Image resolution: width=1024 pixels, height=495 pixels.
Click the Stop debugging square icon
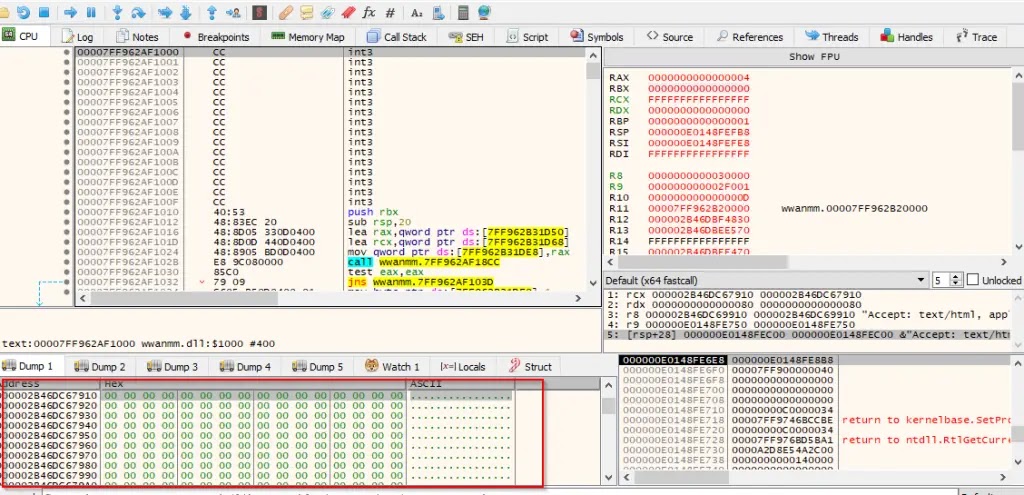click(44, 12)
